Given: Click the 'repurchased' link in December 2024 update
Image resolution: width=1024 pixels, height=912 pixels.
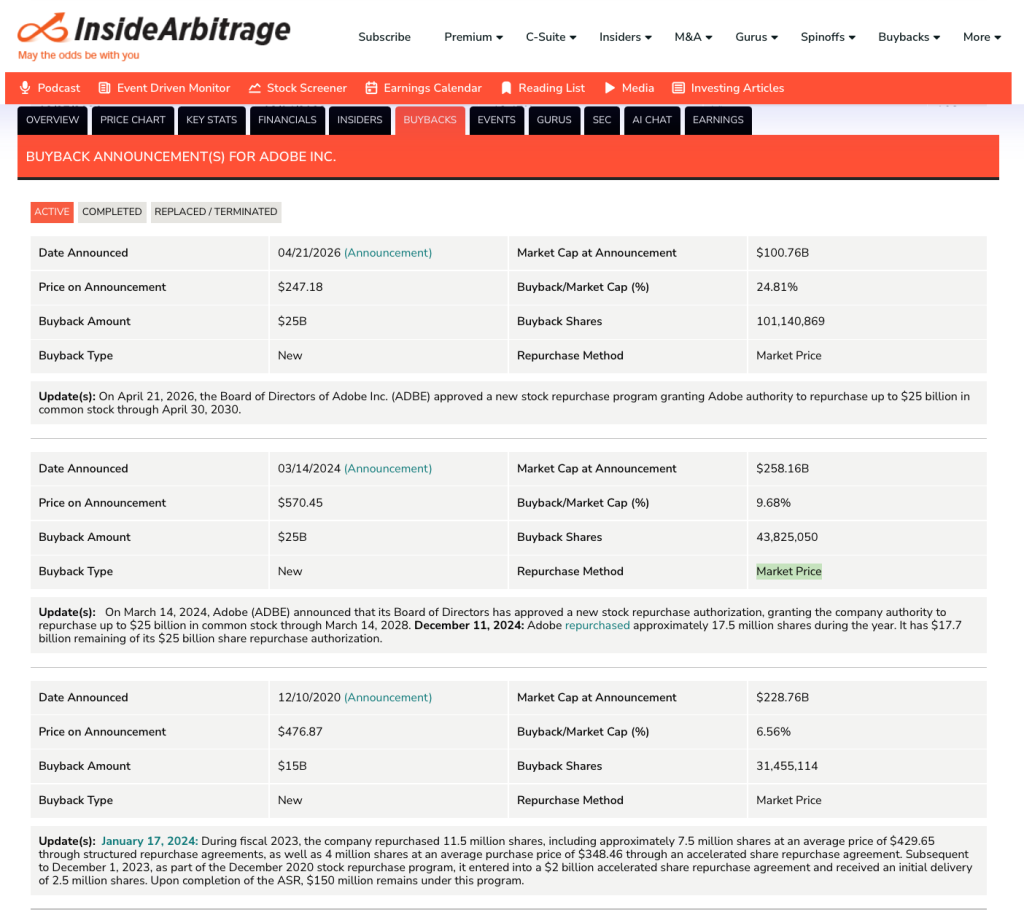Looking at the screenshot, I should pyautogui.click(x=597, y=625).
